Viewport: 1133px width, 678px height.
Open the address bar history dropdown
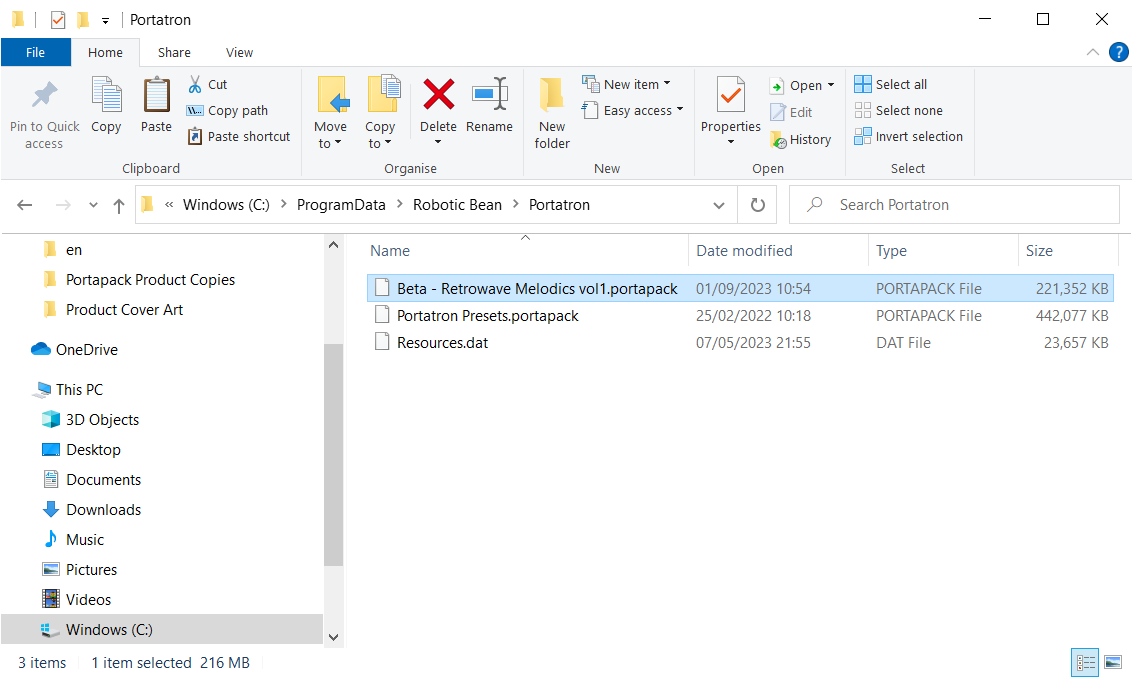[x=719, y=205]
